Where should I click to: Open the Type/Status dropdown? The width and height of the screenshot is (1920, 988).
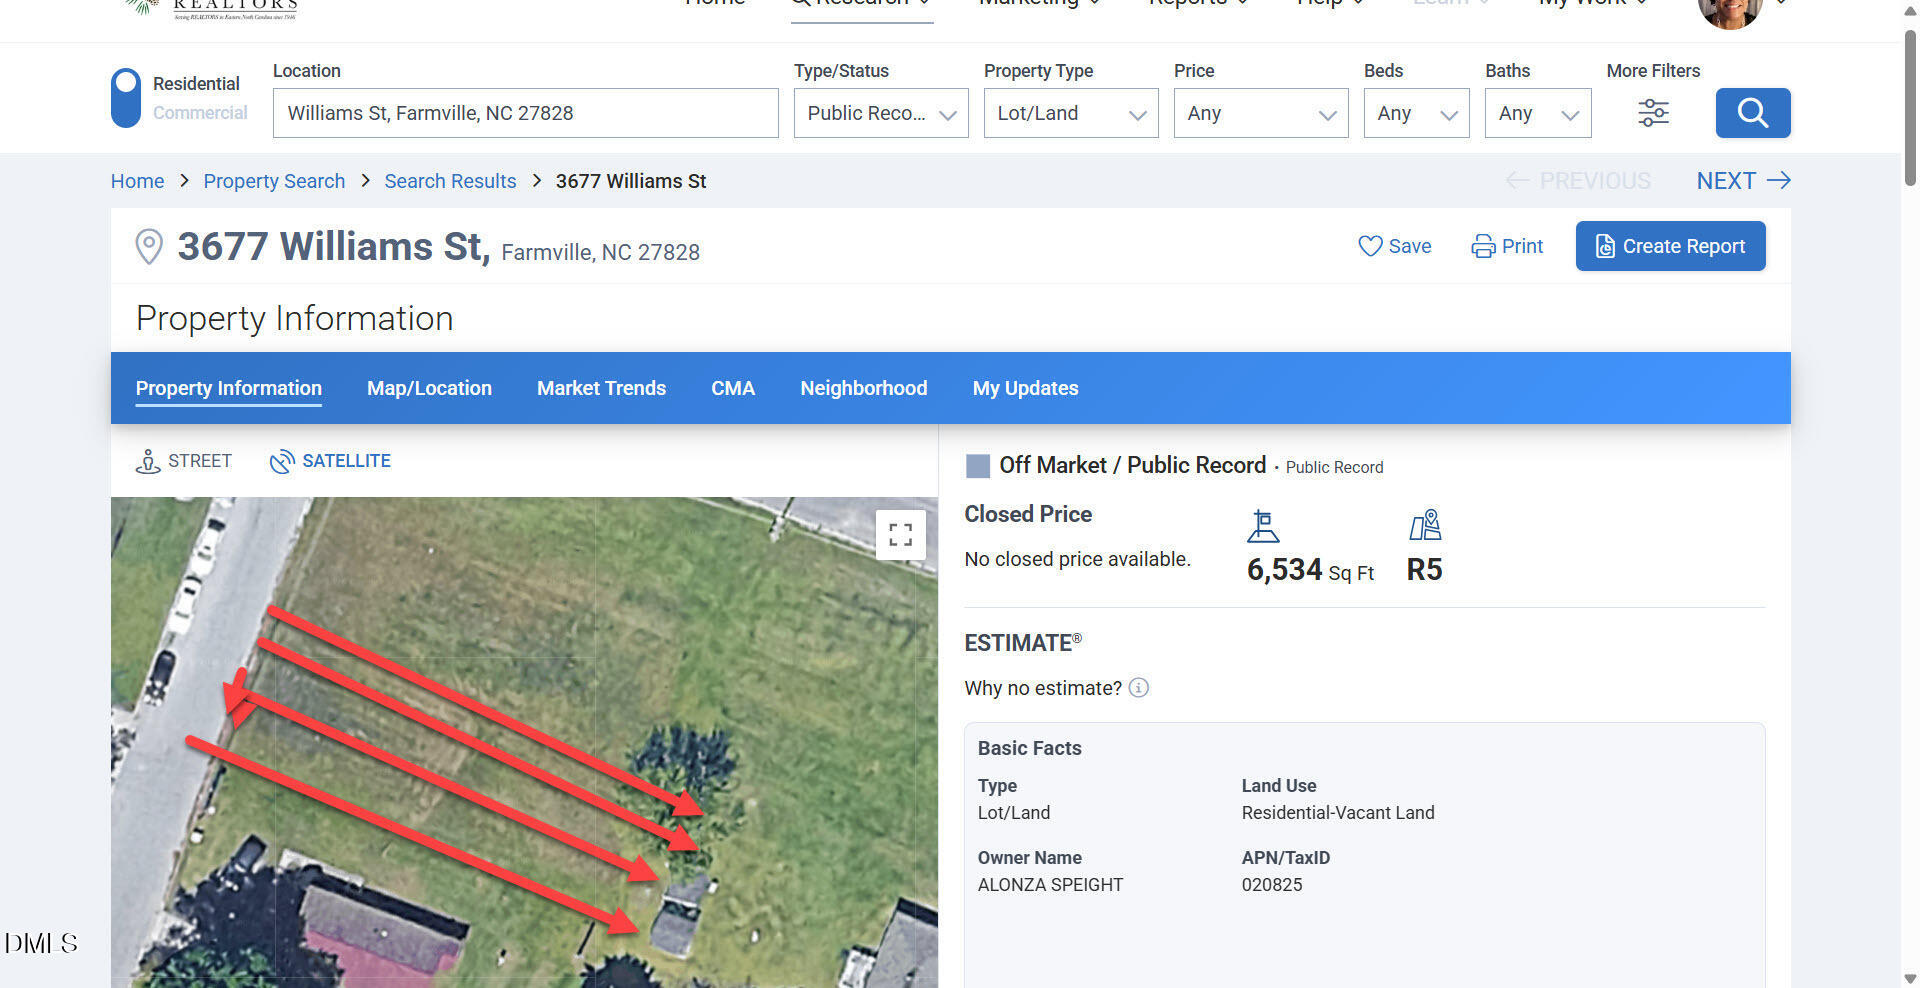880,113
